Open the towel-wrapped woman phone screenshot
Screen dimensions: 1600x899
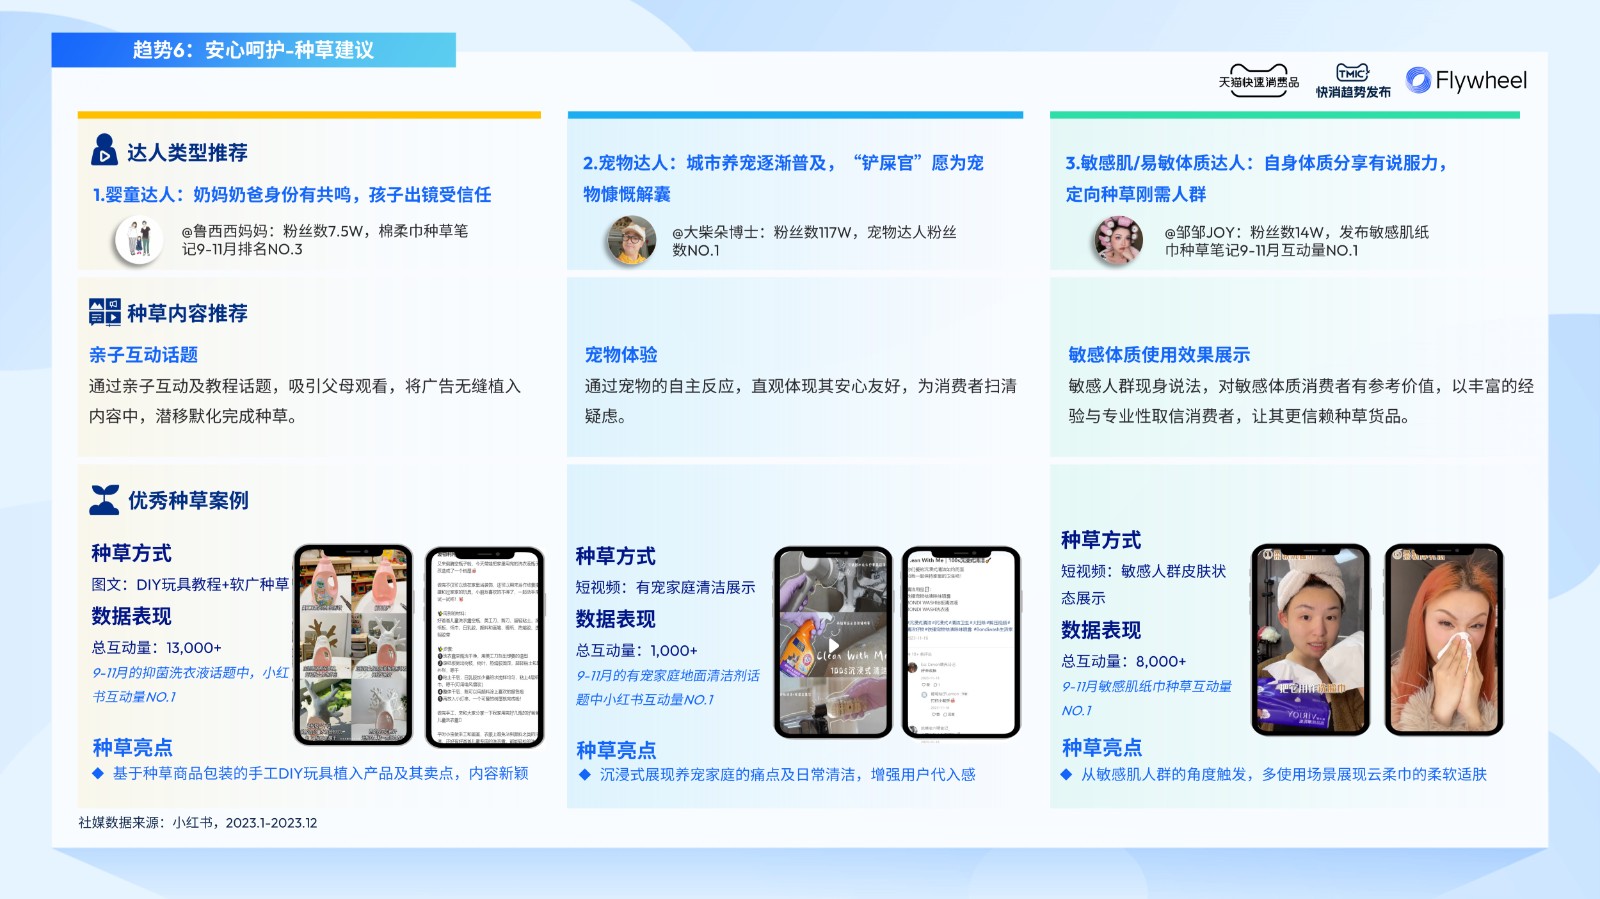(x=1311, y=640)
